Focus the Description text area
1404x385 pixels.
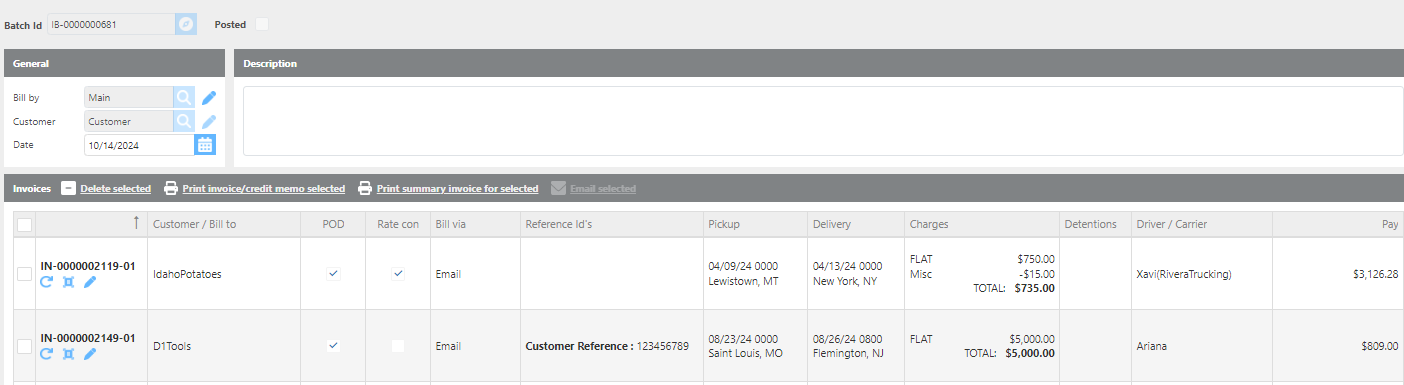pos(822,121)
